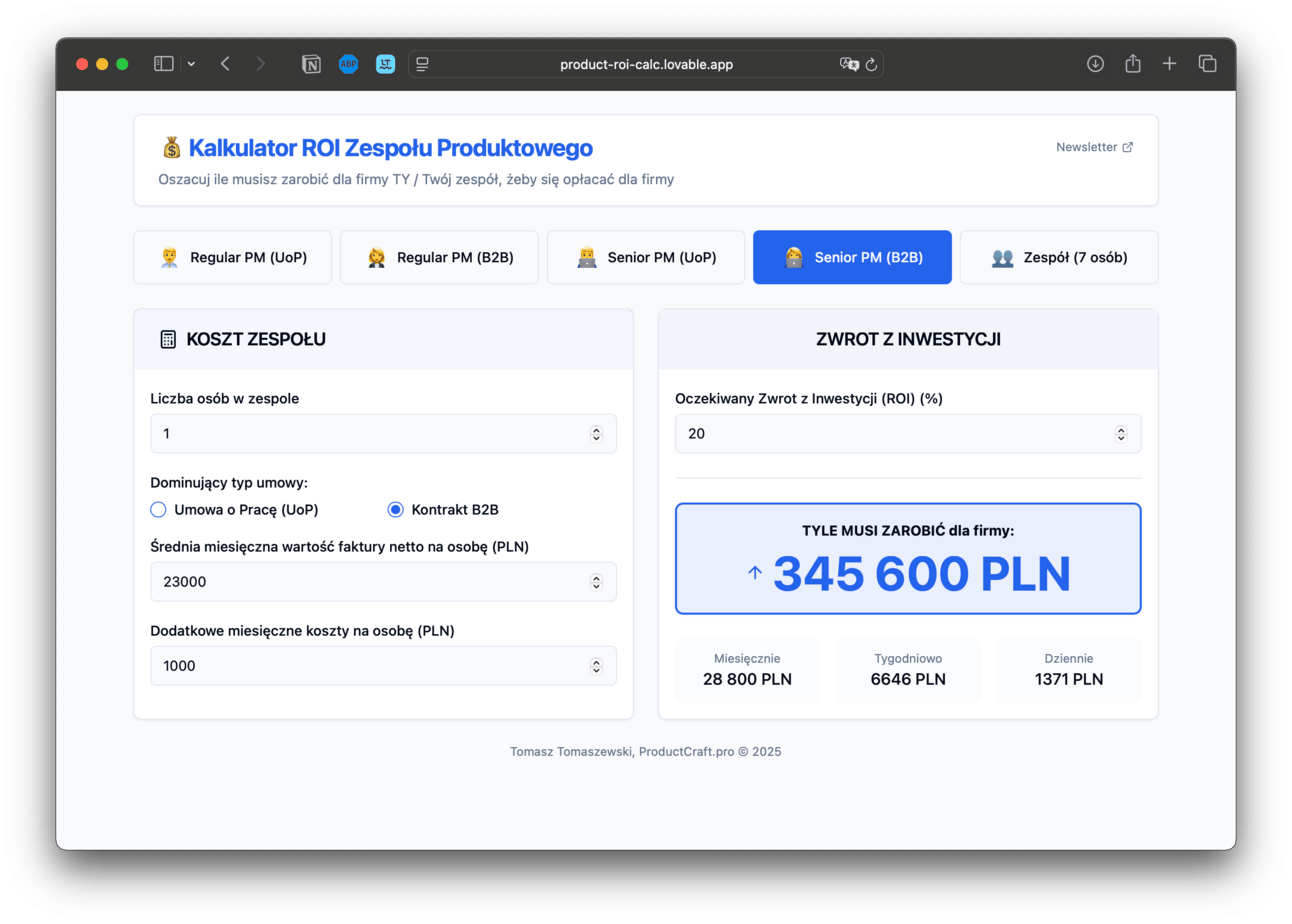The height and width of the screenshot is (924, 1292).
Task: Reload the page with refresh icon
Action: [x=871, y=64]
